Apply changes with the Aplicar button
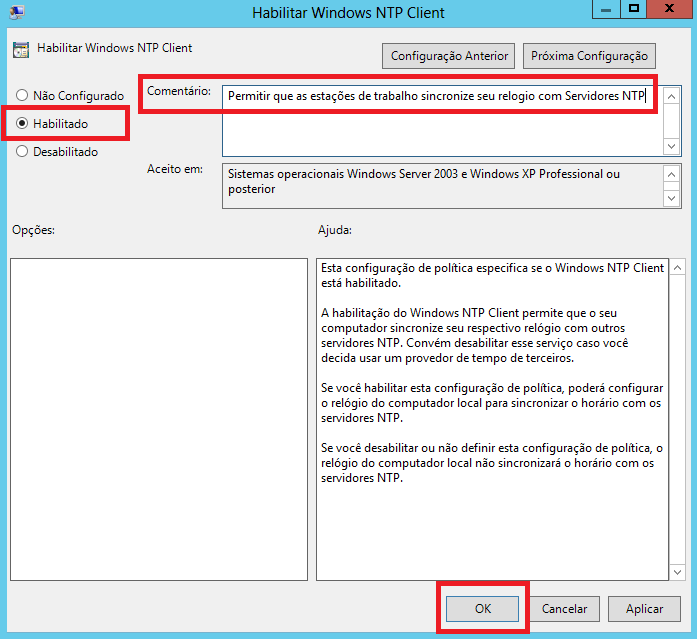 click(x=644, y=608)
